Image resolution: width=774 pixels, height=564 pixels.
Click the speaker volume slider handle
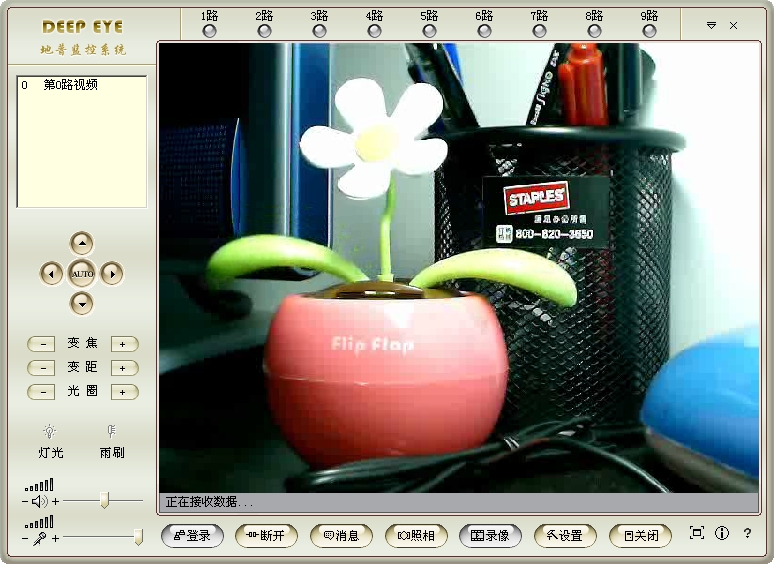pyautogui.click(x=104, y=500)
